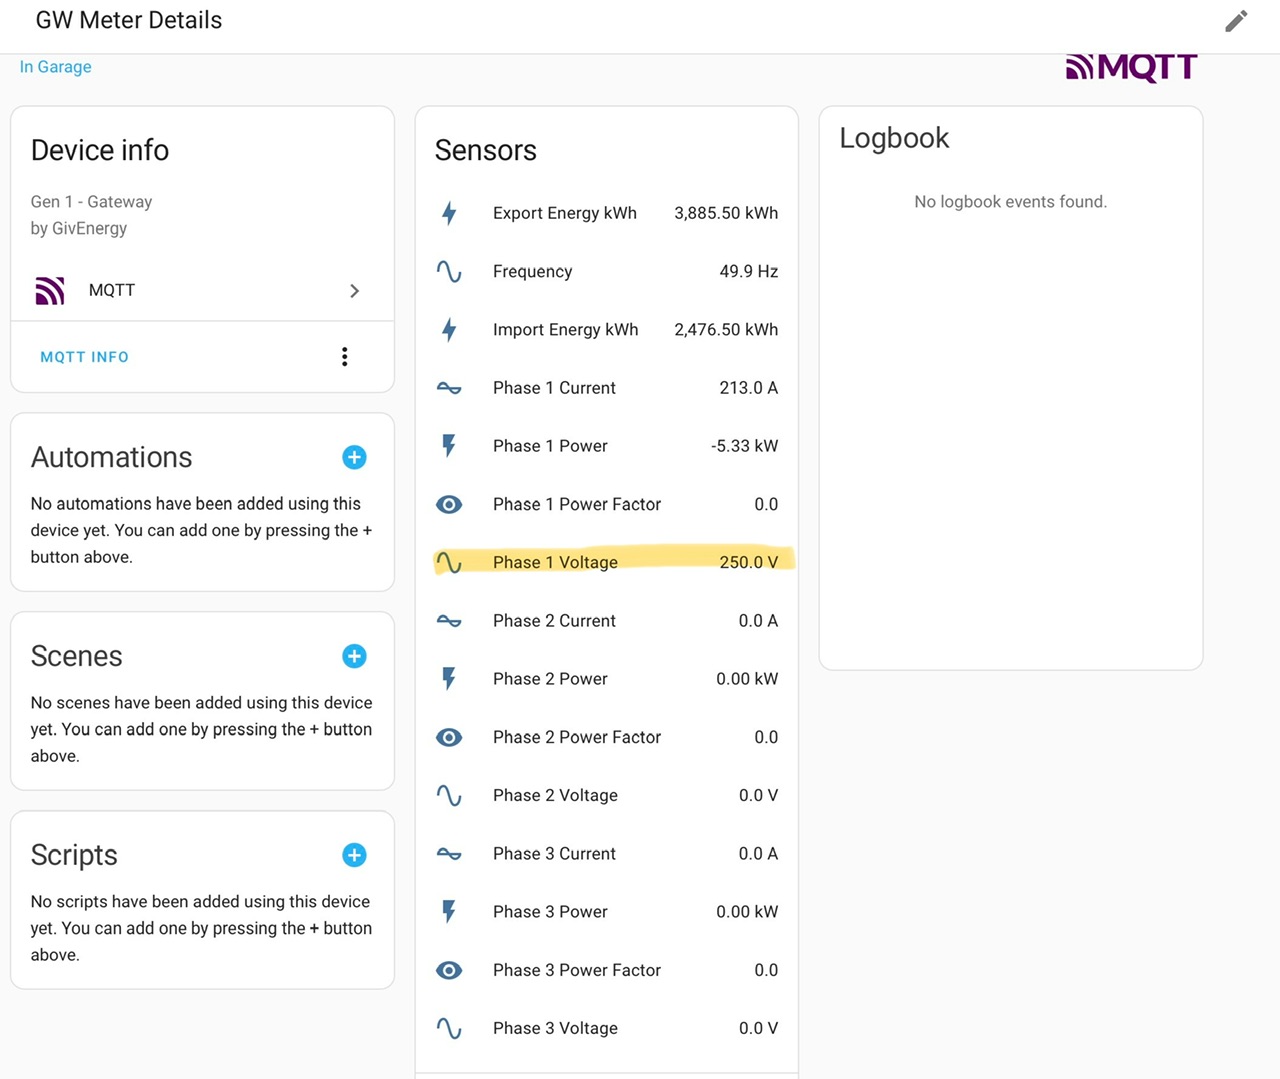This screenshot has height=1079, width=1280.
Task: Open the Phase 2 Power label
Action: coord(550,679)
